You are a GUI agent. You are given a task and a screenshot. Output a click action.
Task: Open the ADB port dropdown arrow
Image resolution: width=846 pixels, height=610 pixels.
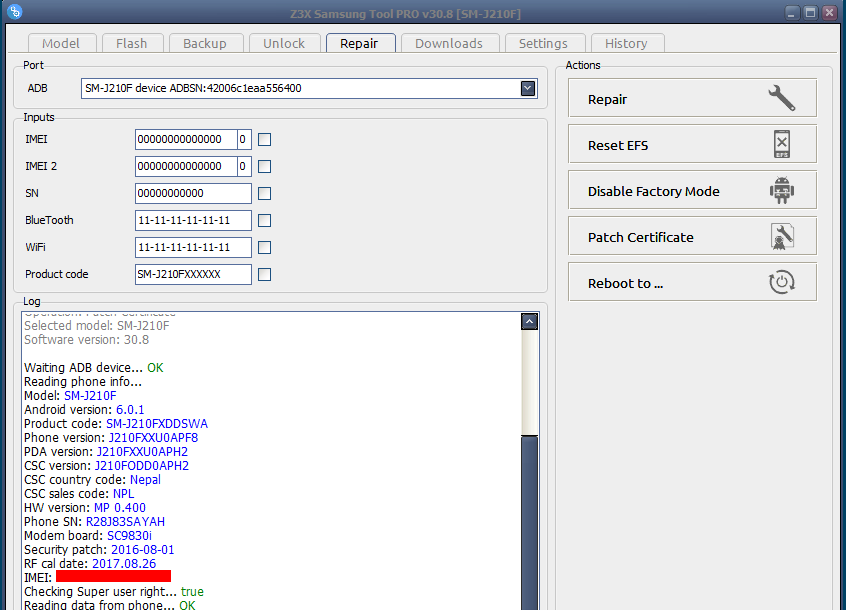pyautogui.click(x=528, y=88)
